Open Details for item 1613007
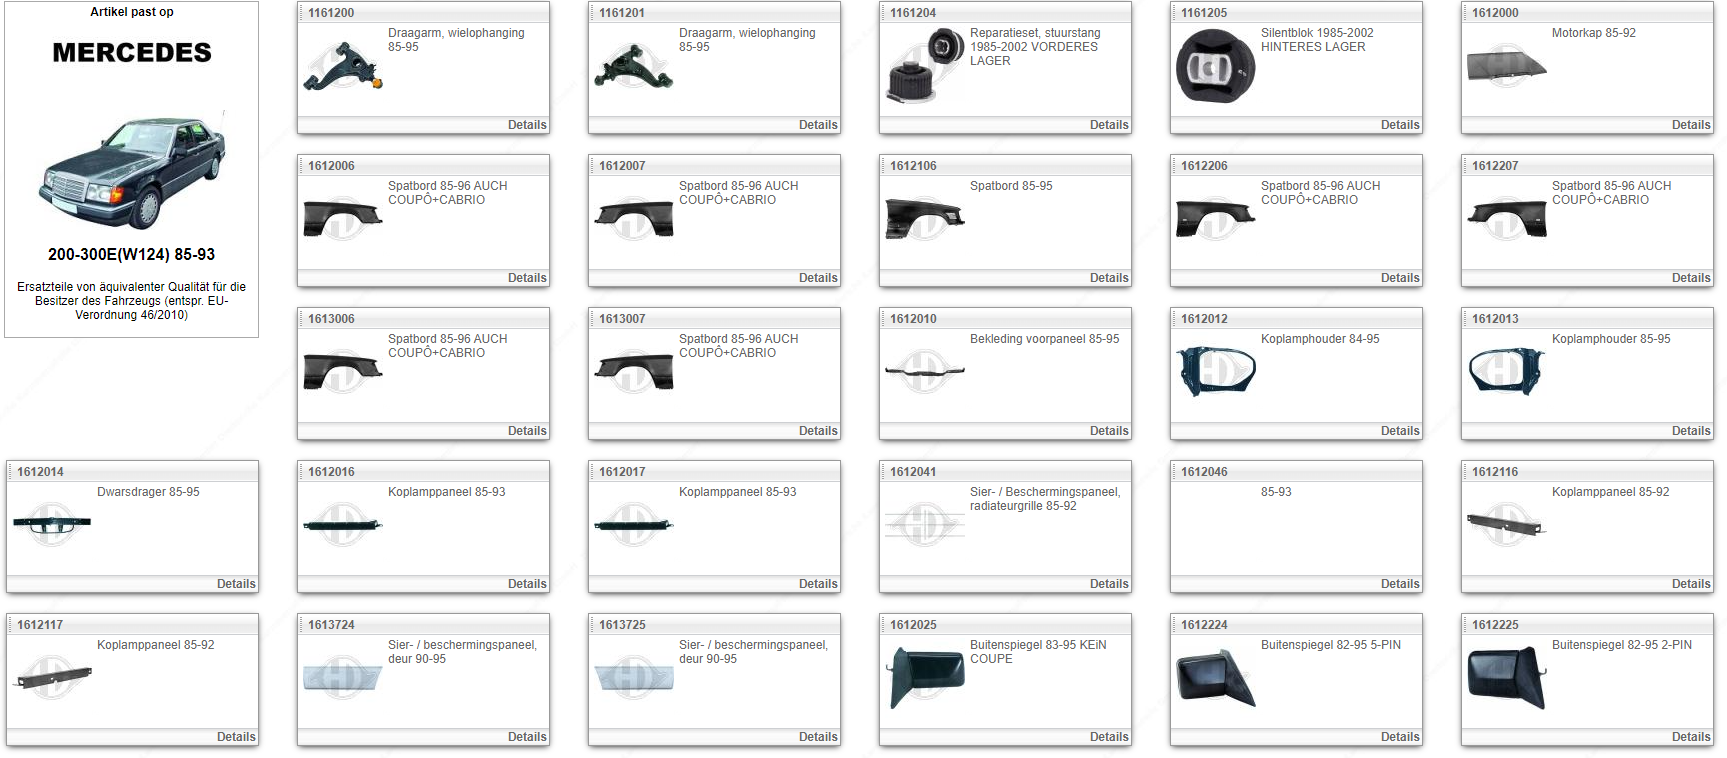Viewport: 1727px width, 758px height. click(818, 431)
